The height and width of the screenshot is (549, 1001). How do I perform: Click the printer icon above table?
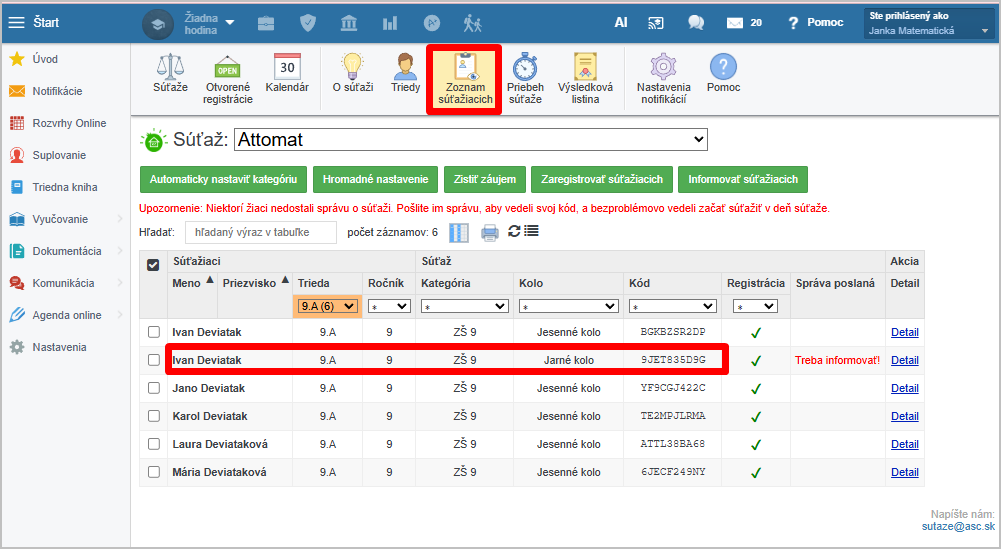pyautogui.click(x=489, y=233)
